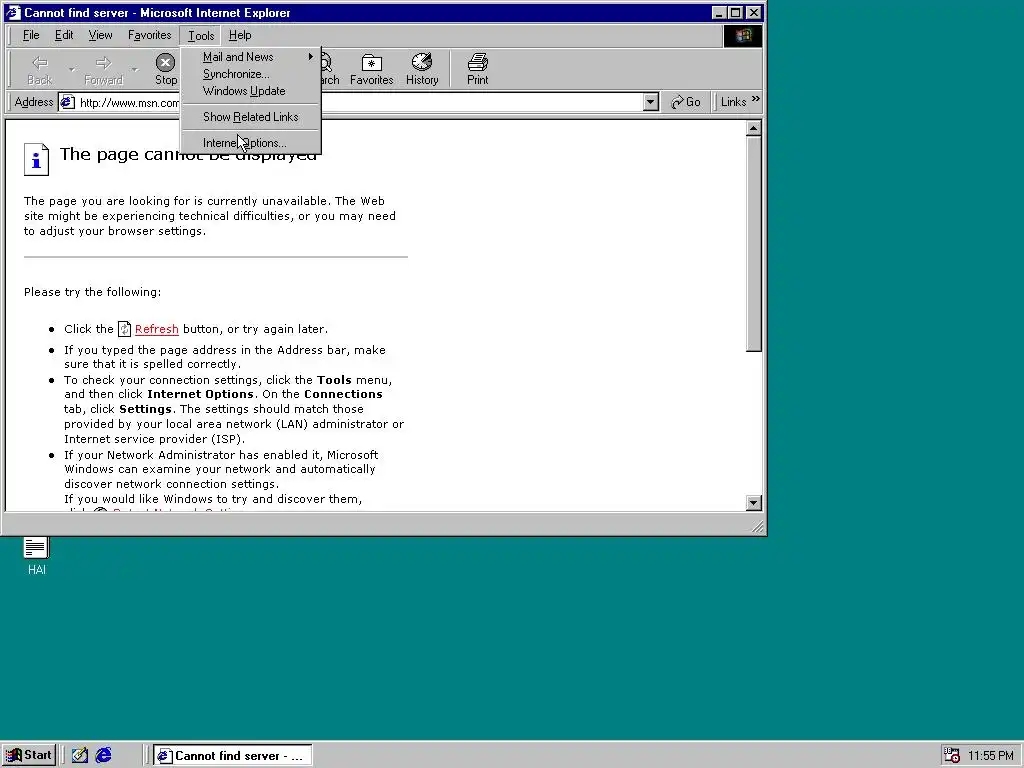The image size is (1024, 768).
Task: Click Cannot find server taskbar button
Action: pyautogui.click(x=232, y=756)
